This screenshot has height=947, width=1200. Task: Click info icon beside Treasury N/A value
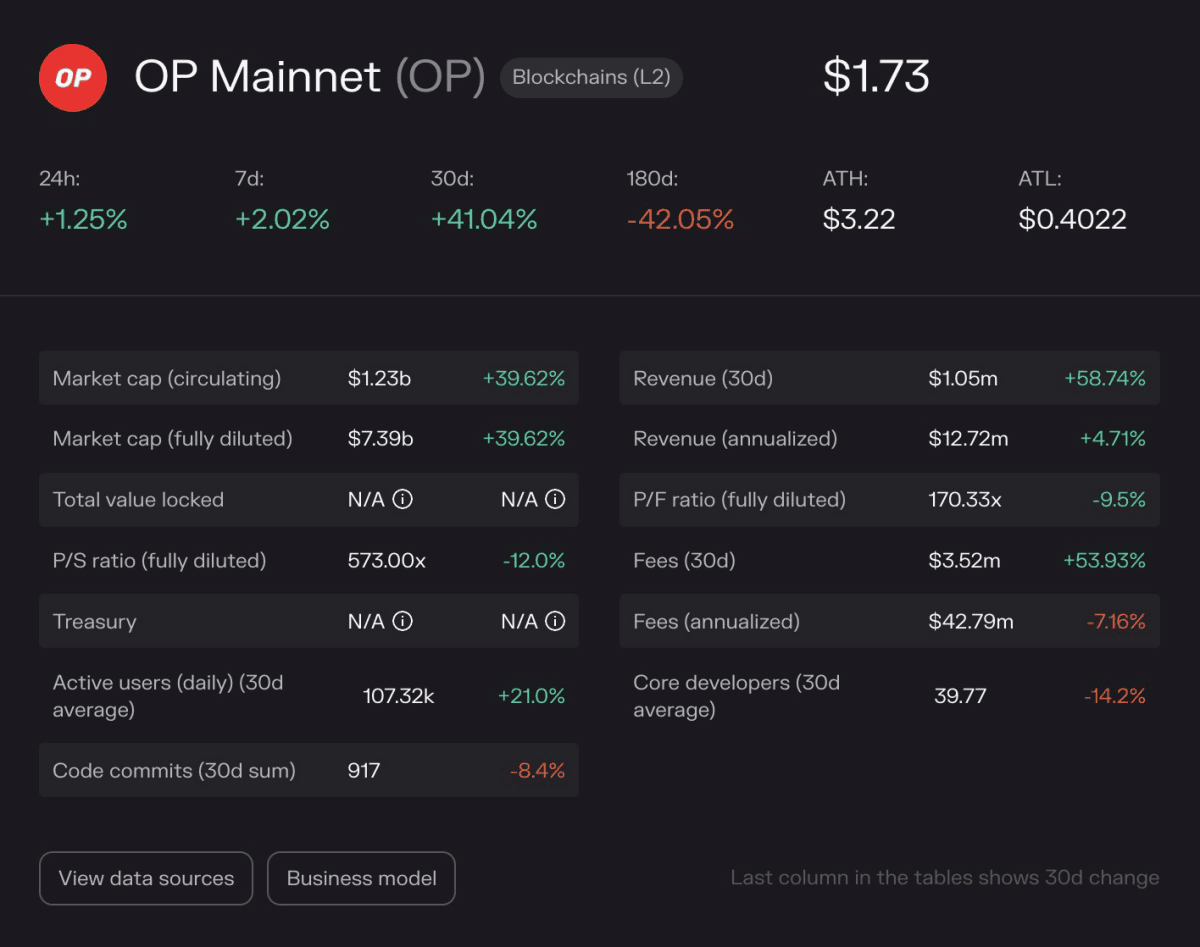pos(402,621)
